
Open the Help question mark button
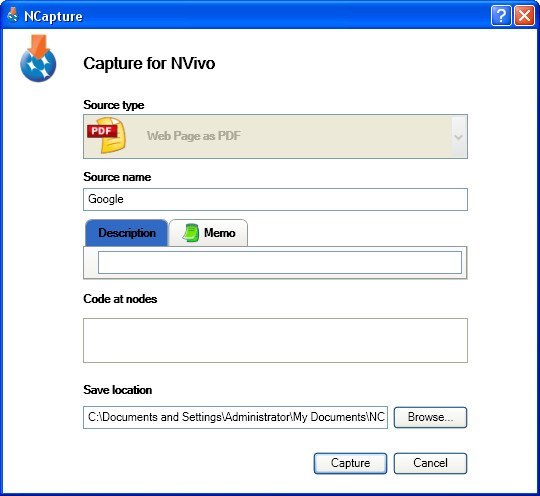point(501,16)
